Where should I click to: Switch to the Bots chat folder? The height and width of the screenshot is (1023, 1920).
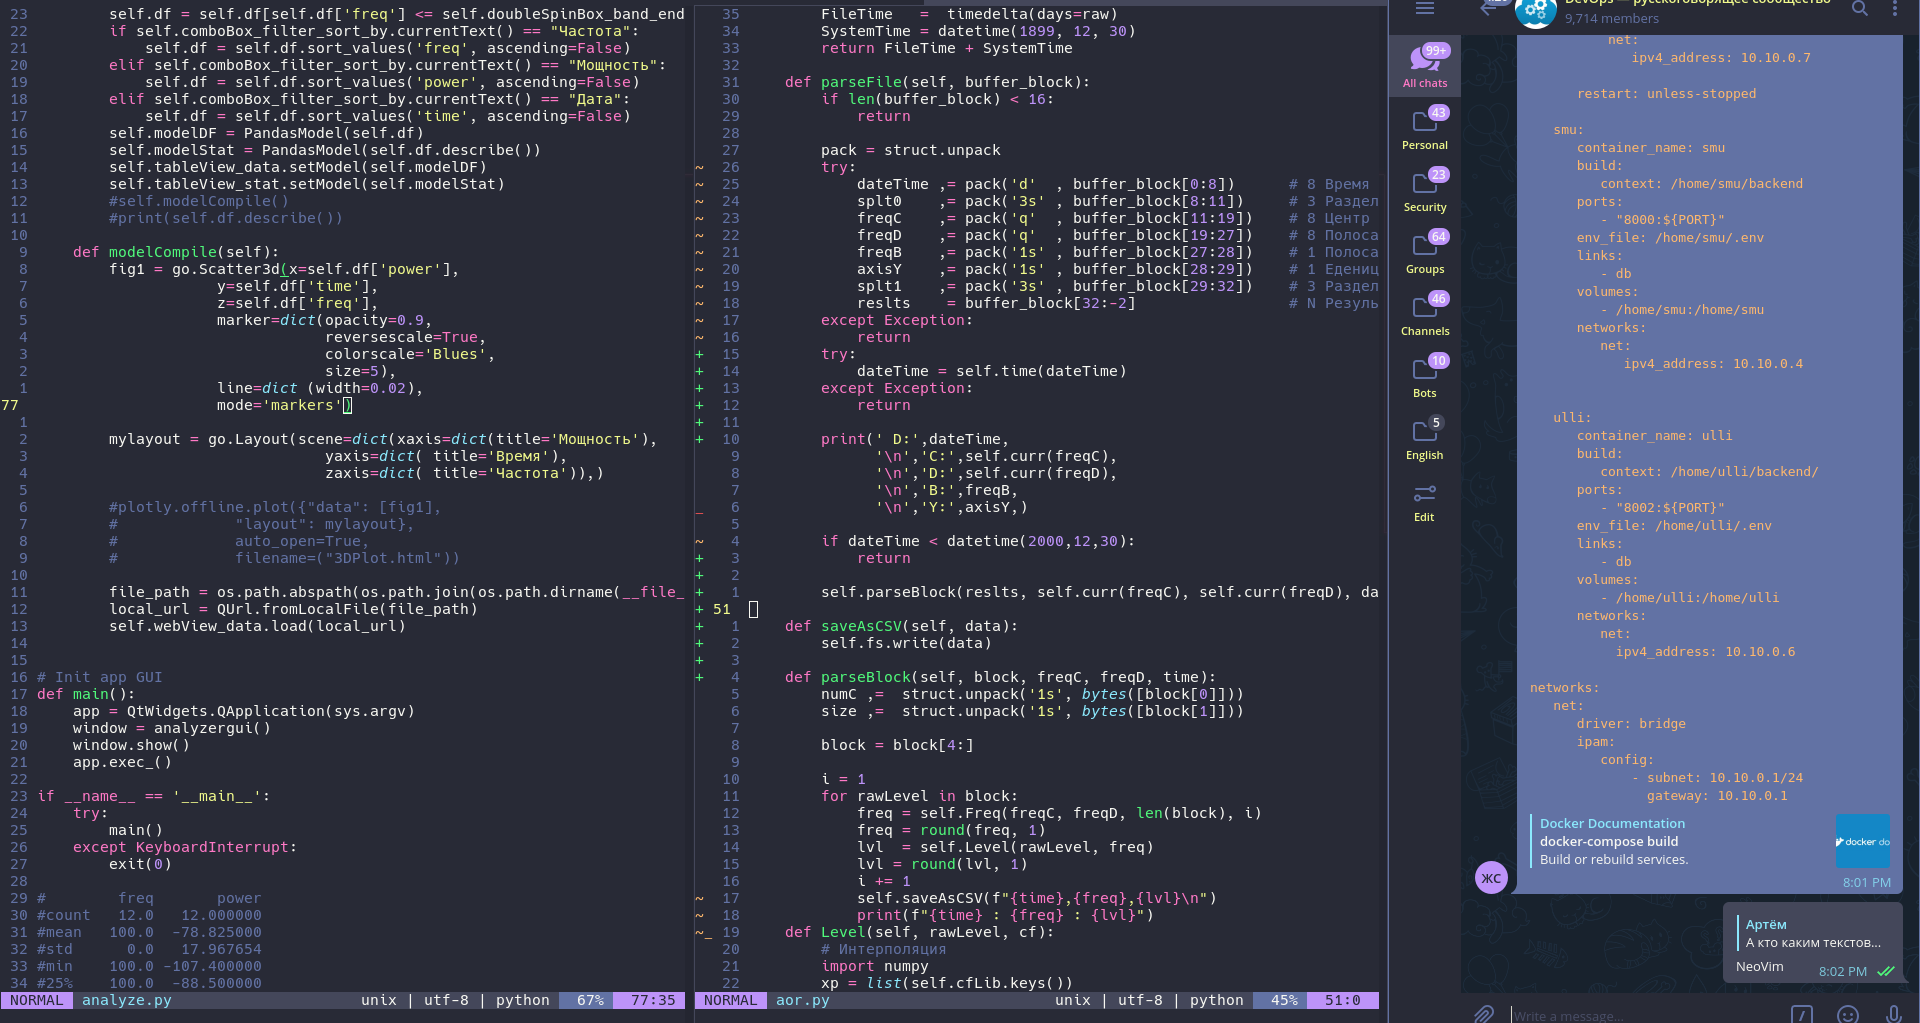pyautogui.click(x=1425, y=376)
